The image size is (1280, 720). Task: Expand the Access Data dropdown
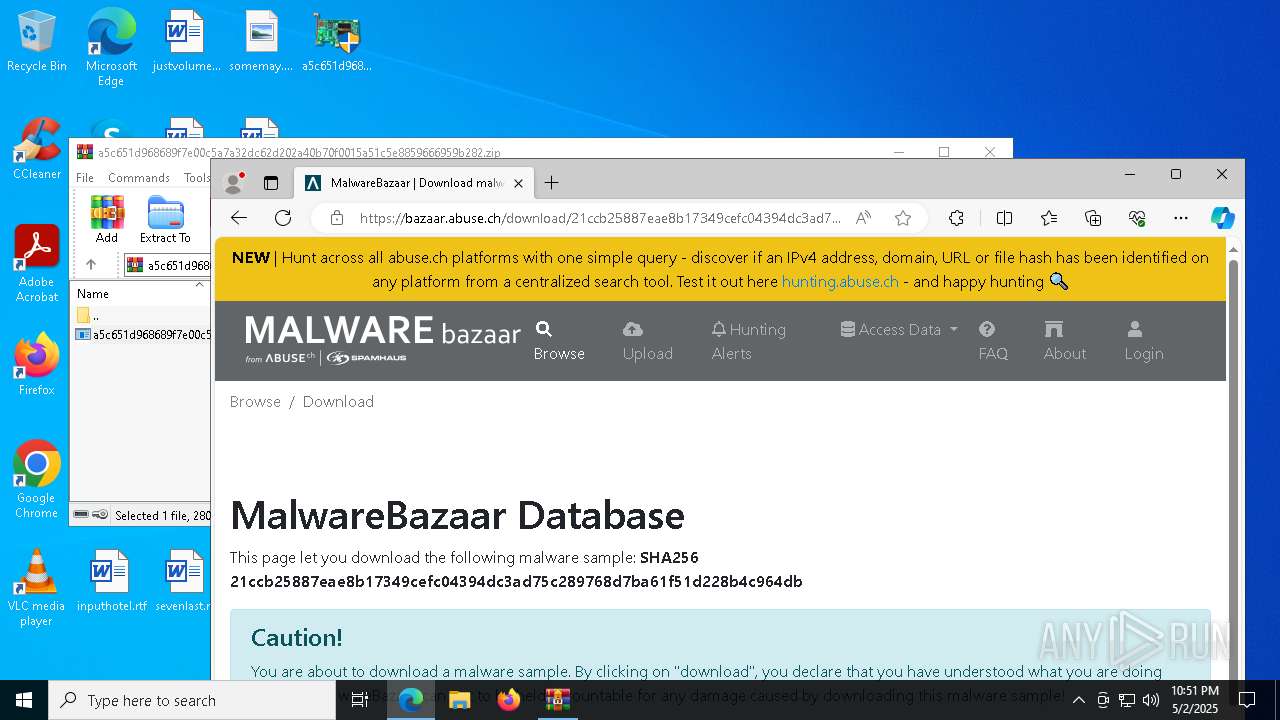click(x=899, y=329)
